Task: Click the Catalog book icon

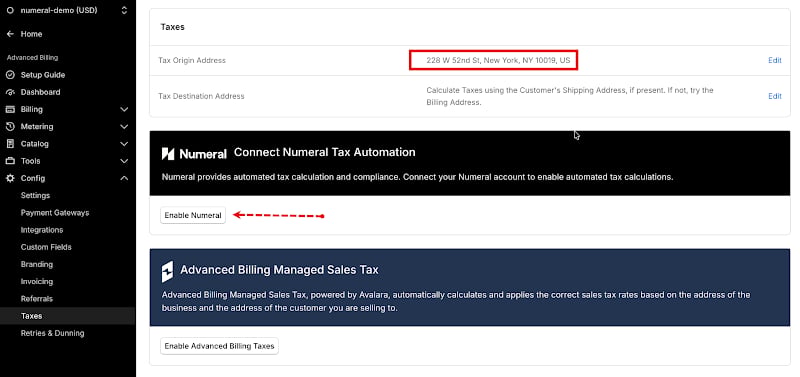Action: 10,144
